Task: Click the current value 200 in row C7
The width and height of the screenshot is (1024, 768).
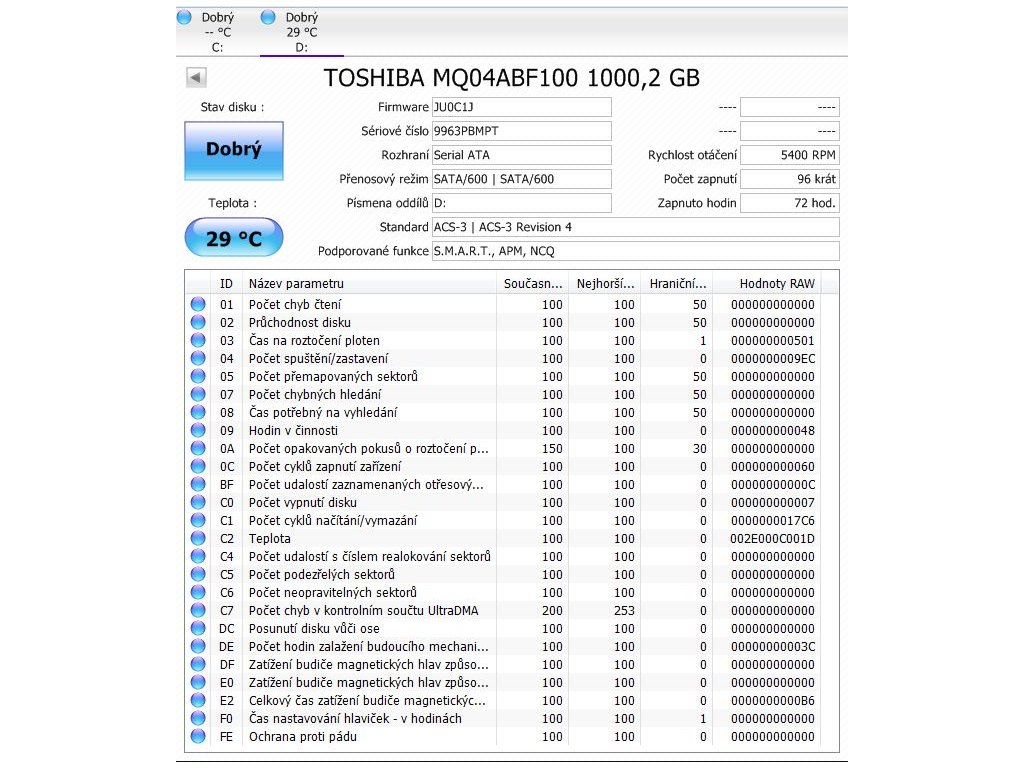Action: click(552, 611)
